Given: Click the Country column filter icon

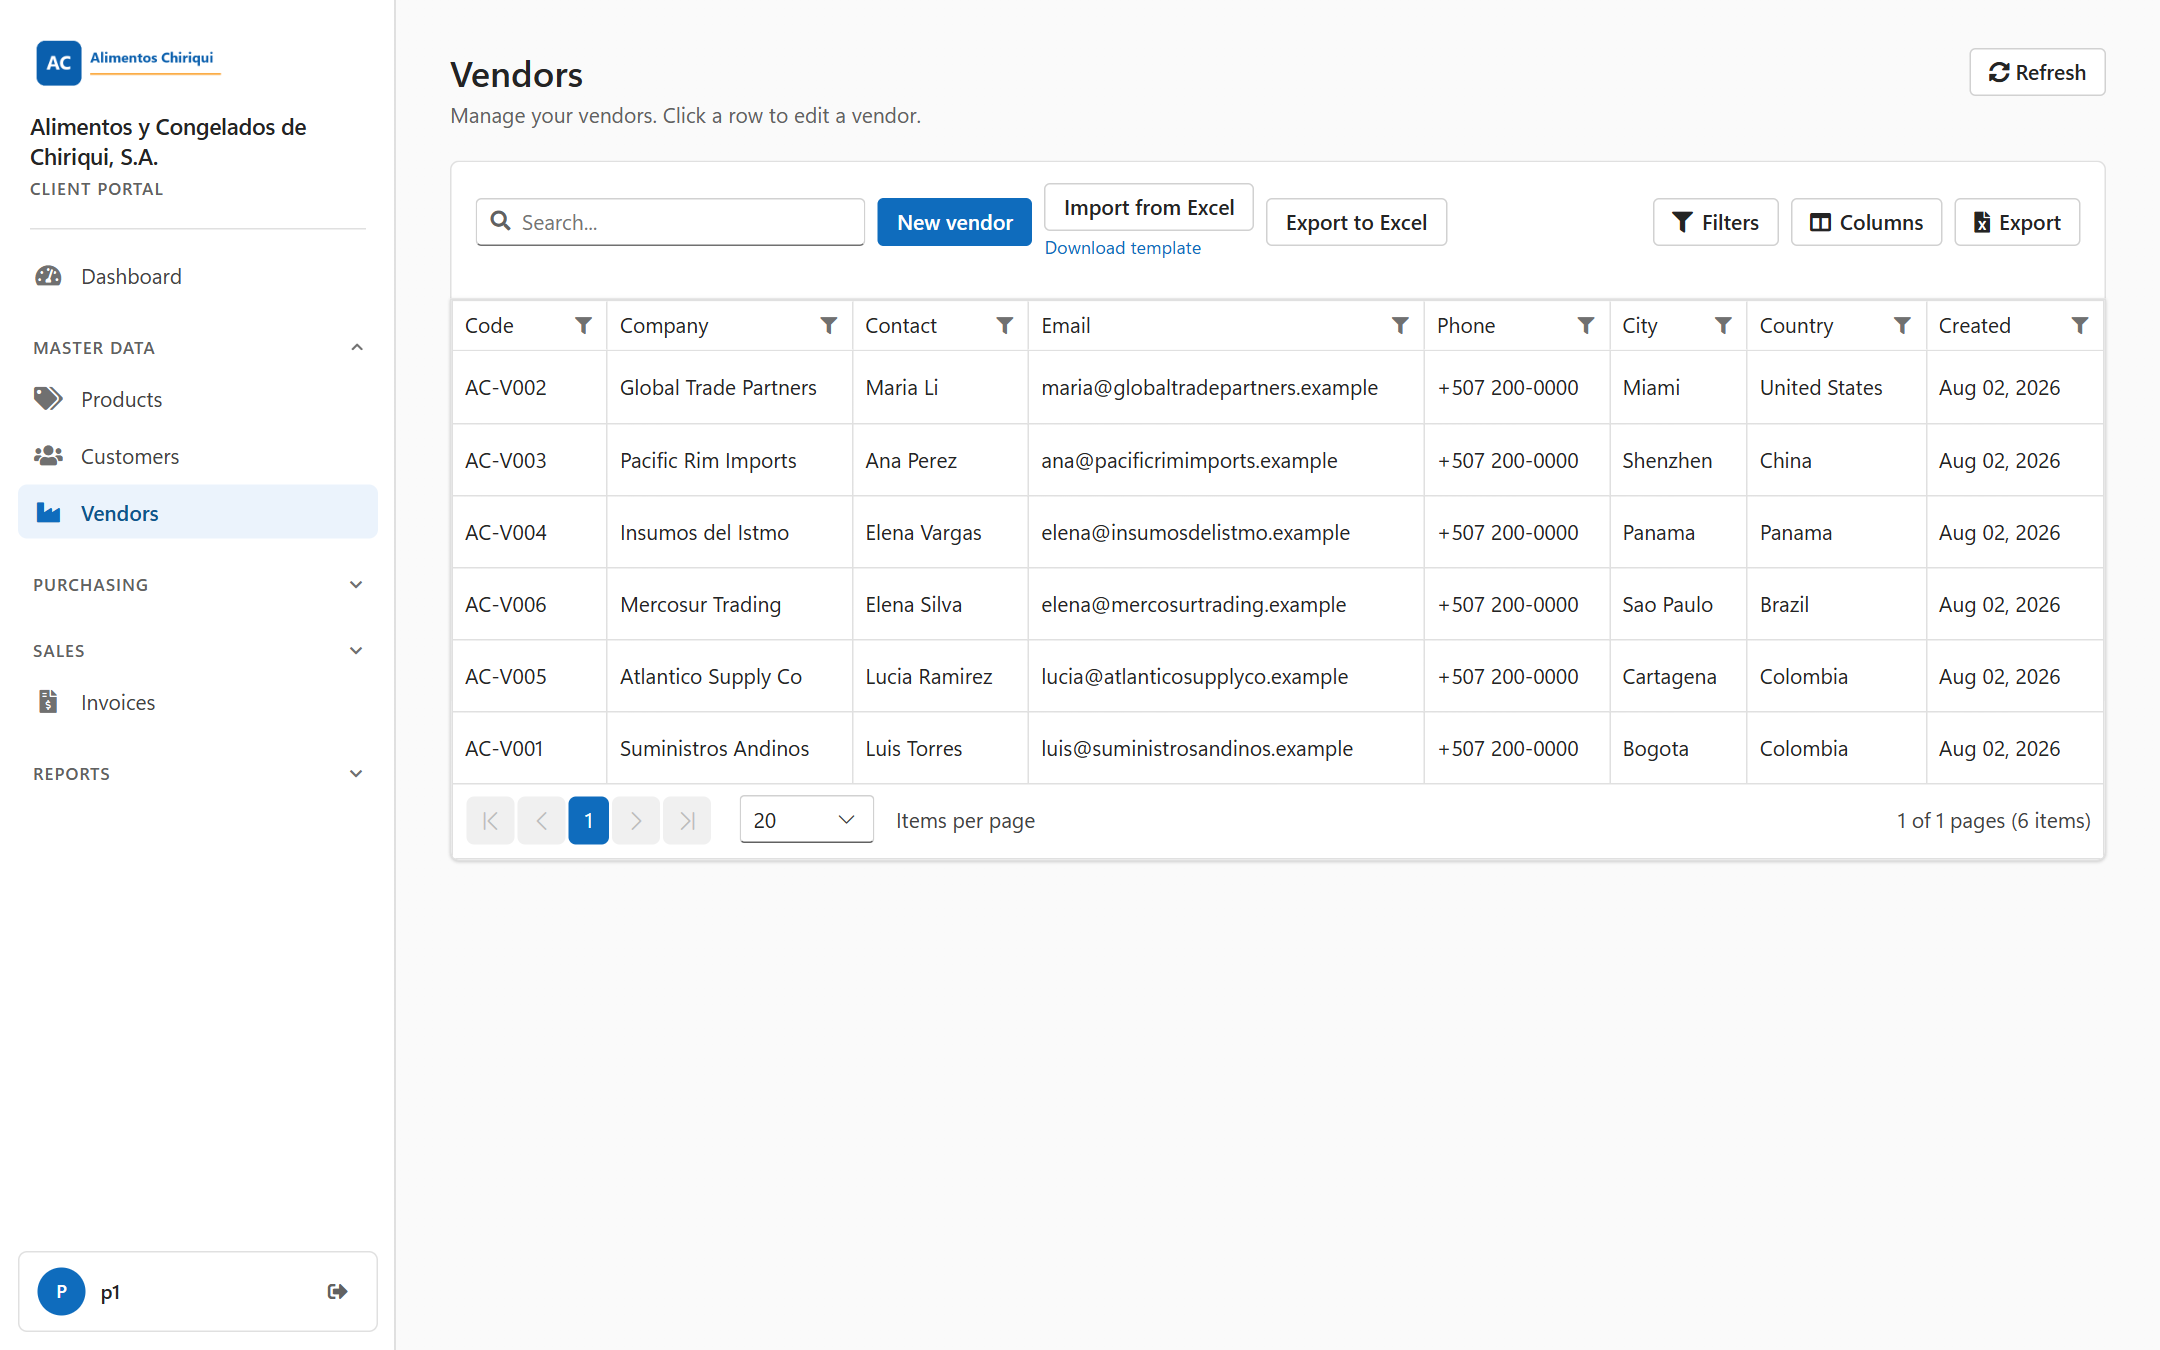Looking at the screenshot, I should click(x=1902, y=325).
